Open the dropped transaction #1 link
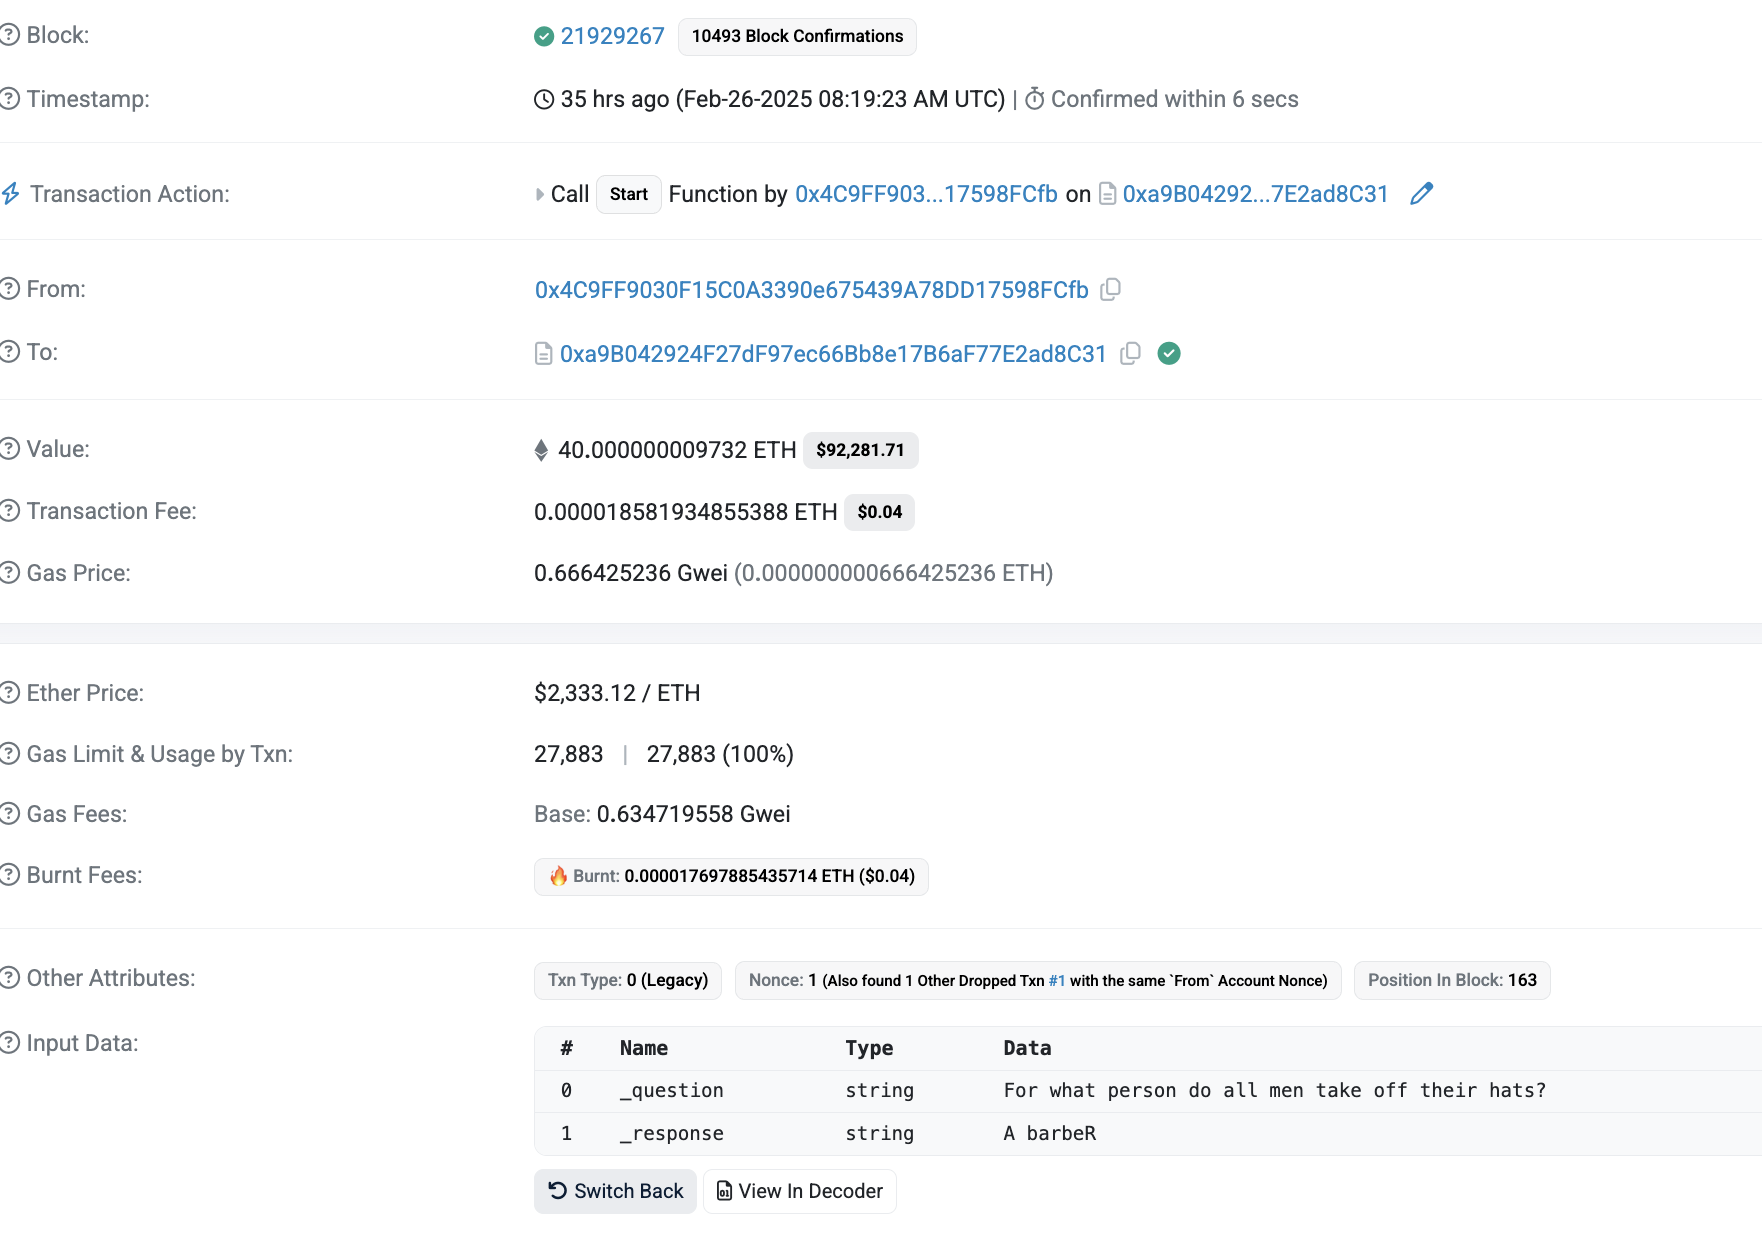The image size is (1762, 1238). [1056, 981]
